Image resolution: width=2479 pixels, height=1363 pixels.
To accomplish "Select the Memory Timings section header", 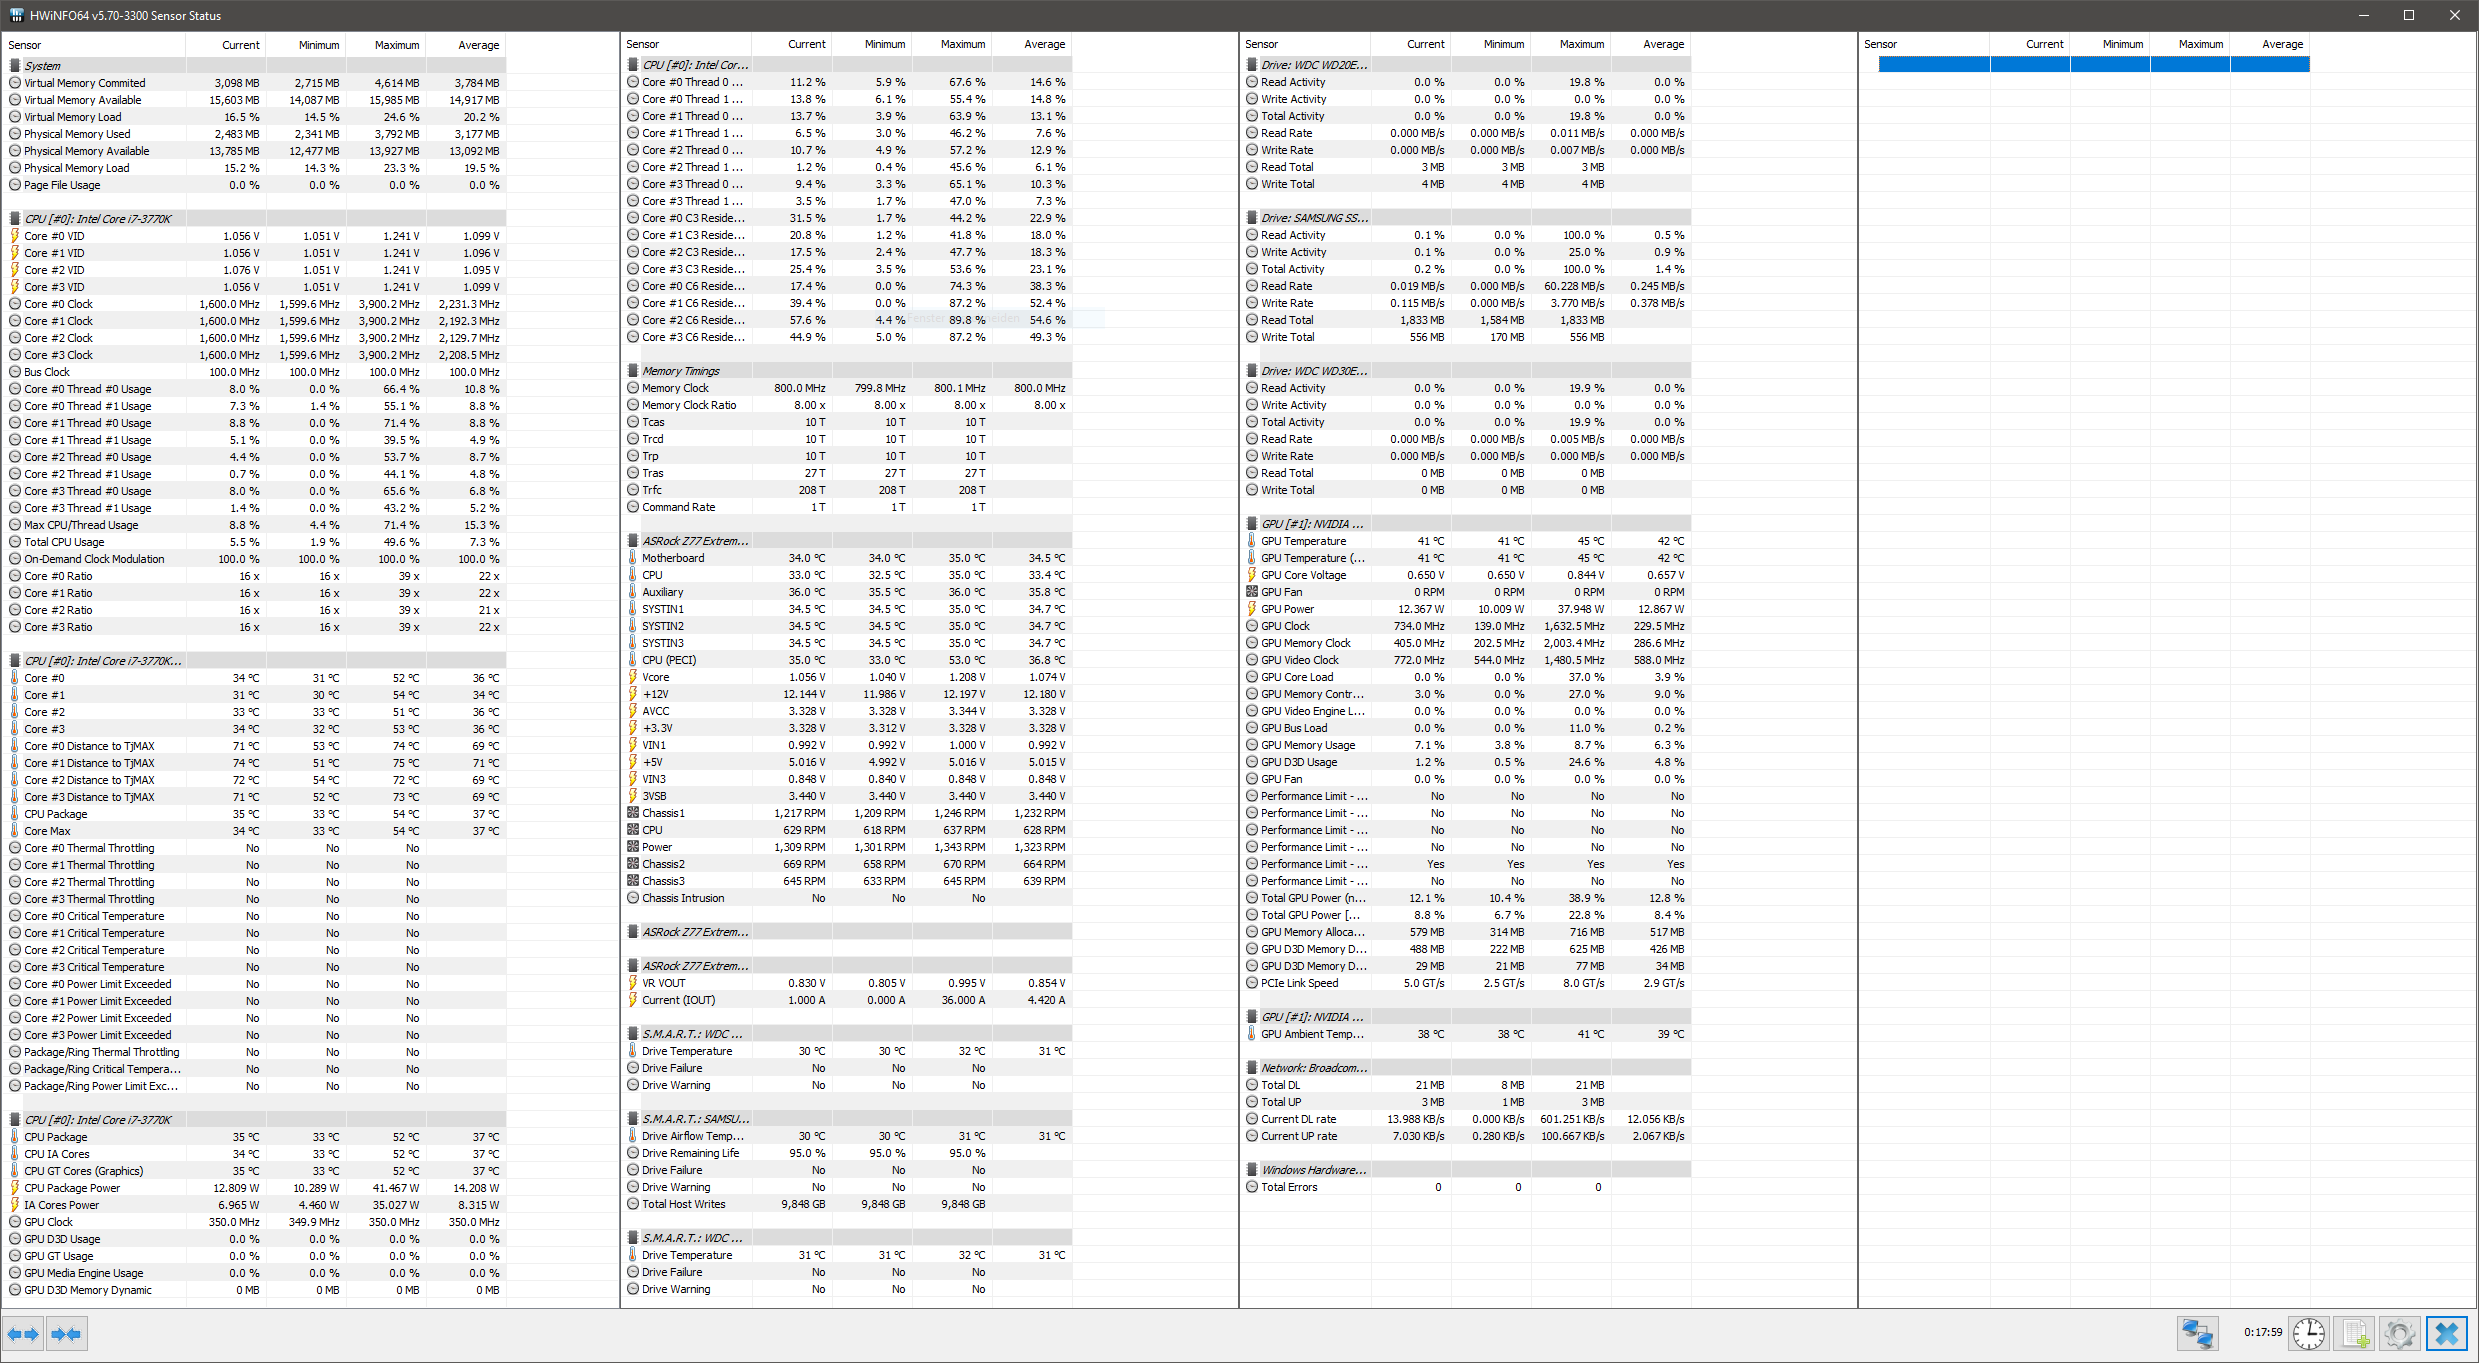I will pyautogui.click(x=680, y=371).
